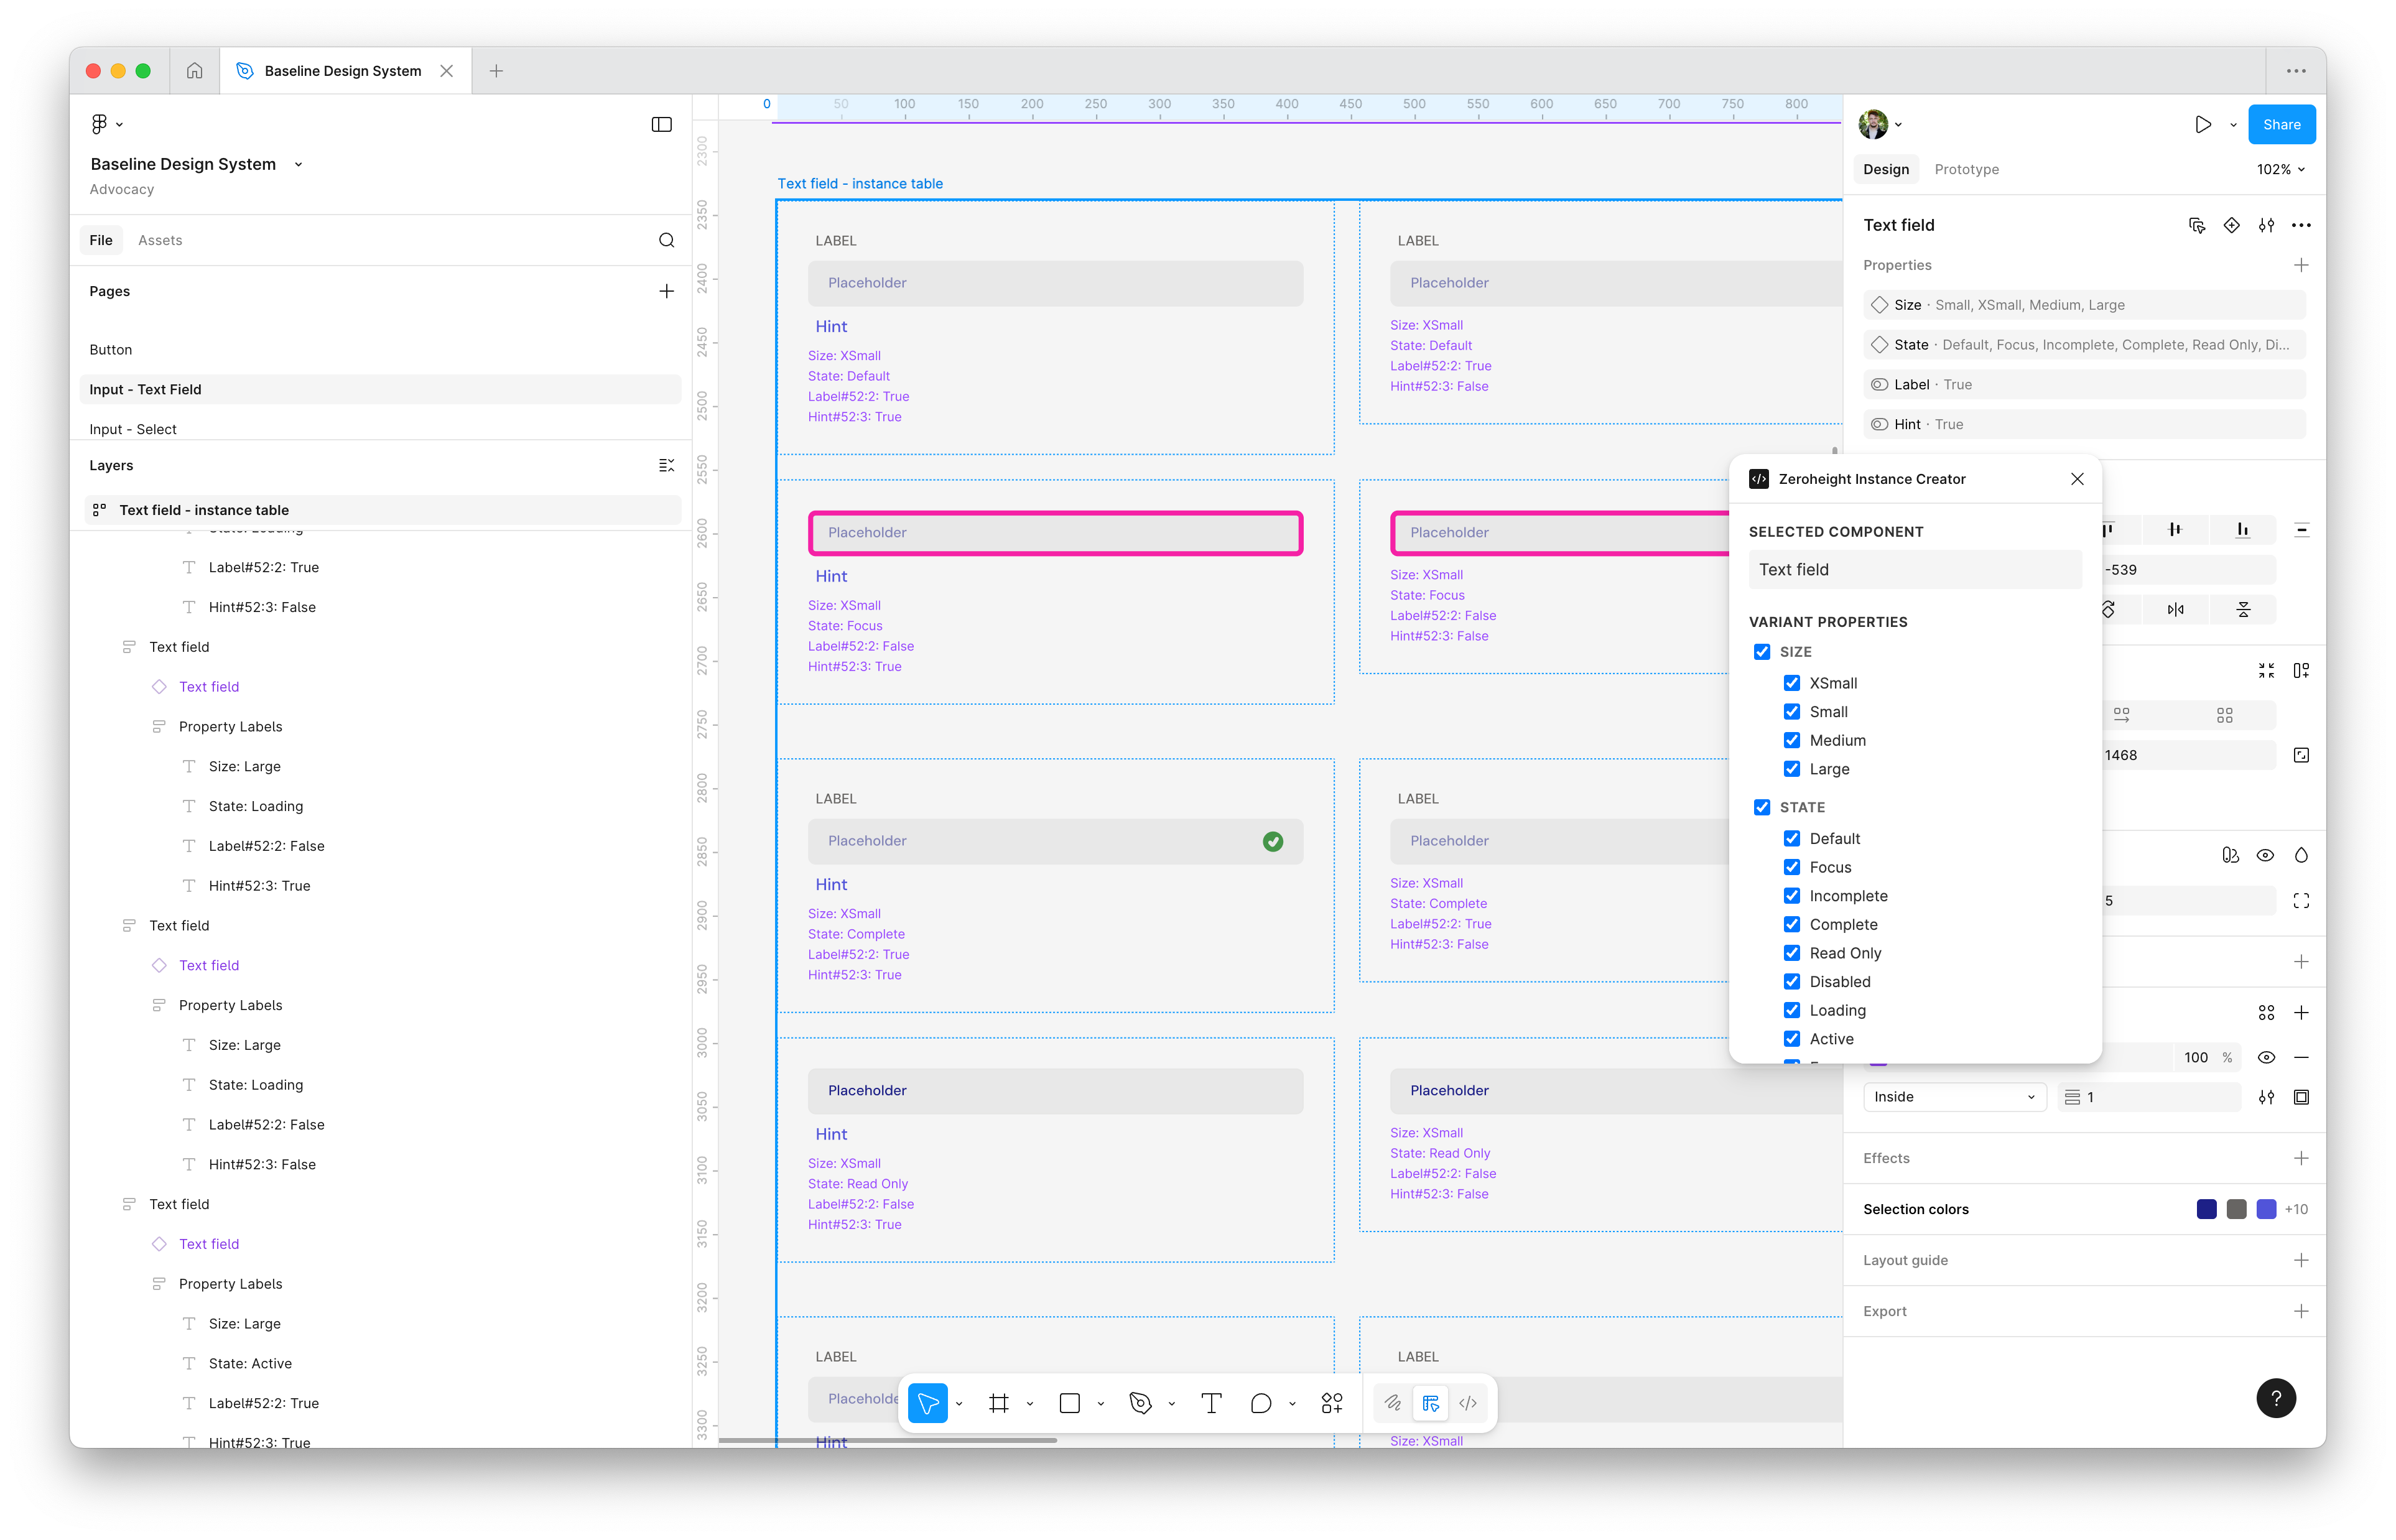Open the 102% zoom dropdown
This screenshot has width=2396, height=1540.
[2279, 169]
